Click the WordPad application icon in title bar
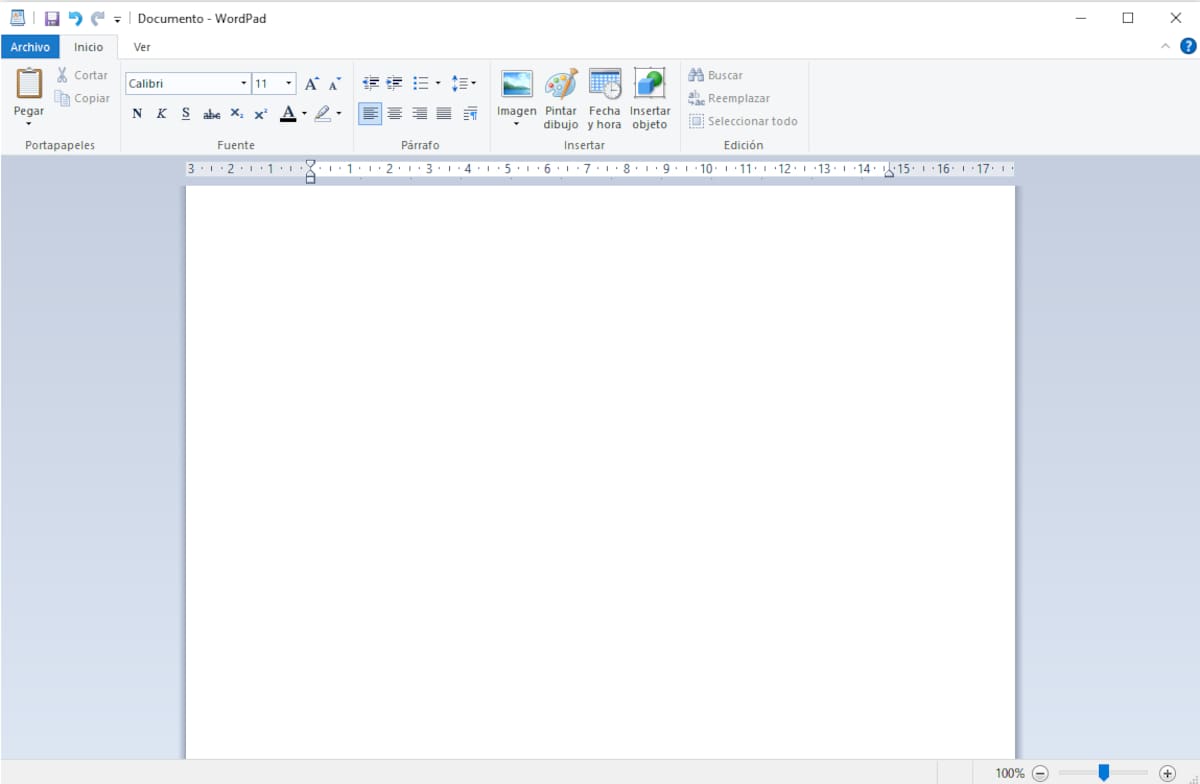 tap(17, 18)
